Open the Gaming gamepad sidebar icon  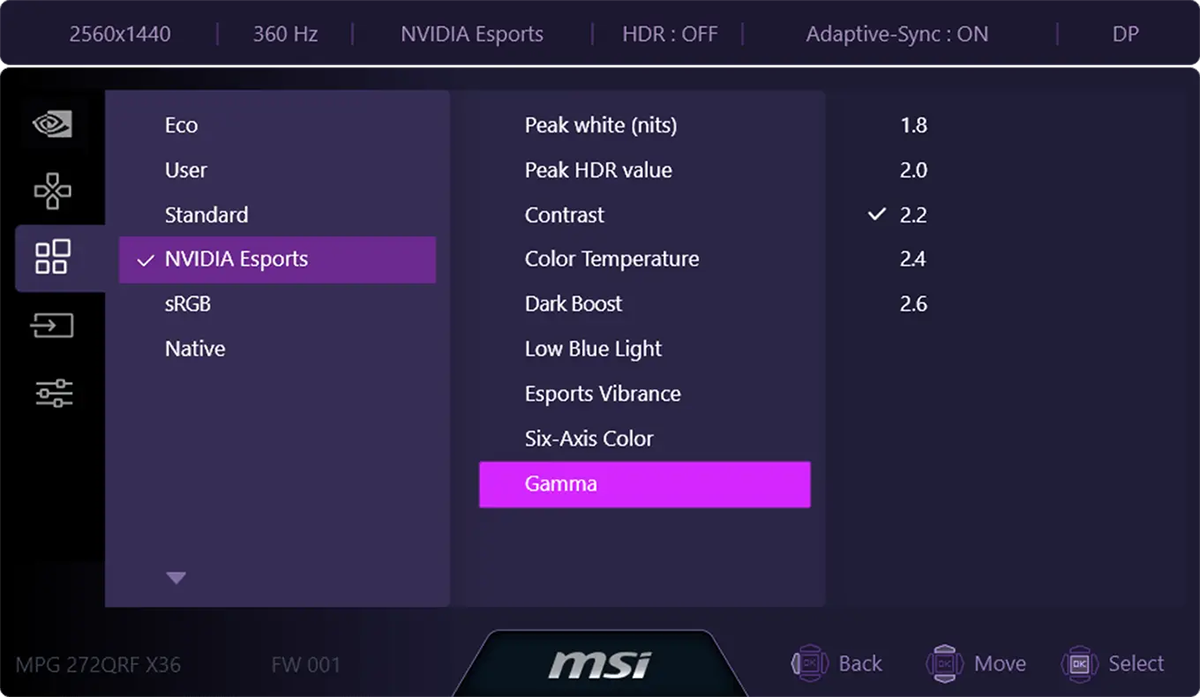tap(53, 190)
